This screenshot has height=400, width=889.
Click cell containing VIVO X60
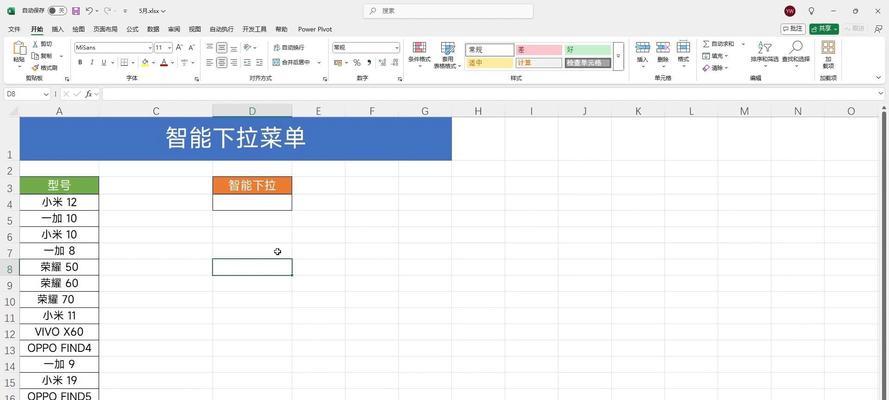click(x=59, y=331)
